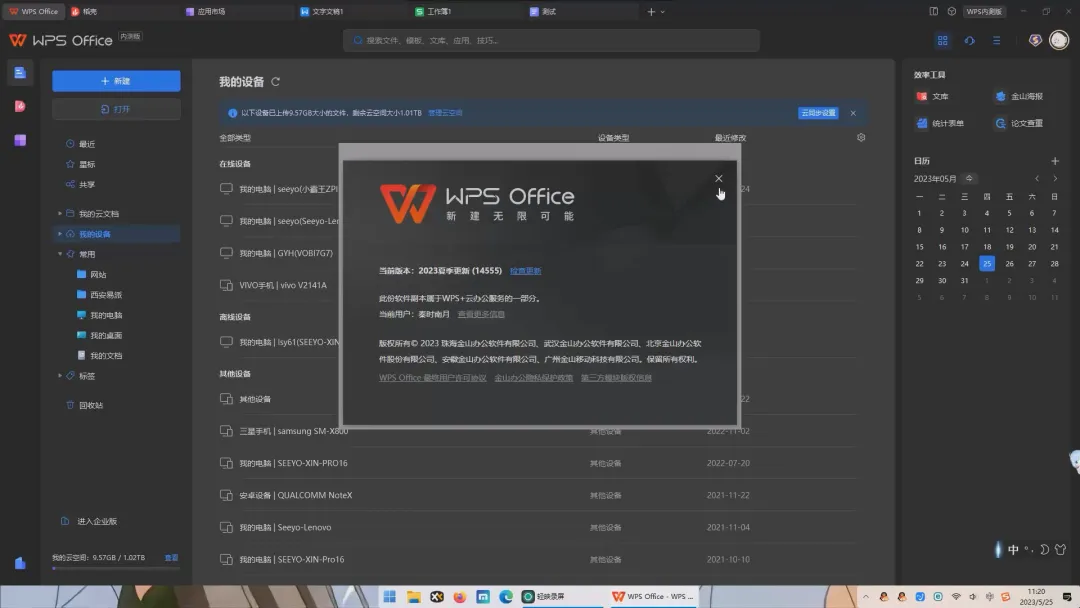Switch to the 应用市场 tab
The height and width of the screenshot is (608, 1080).
click(x=236, y=11)
